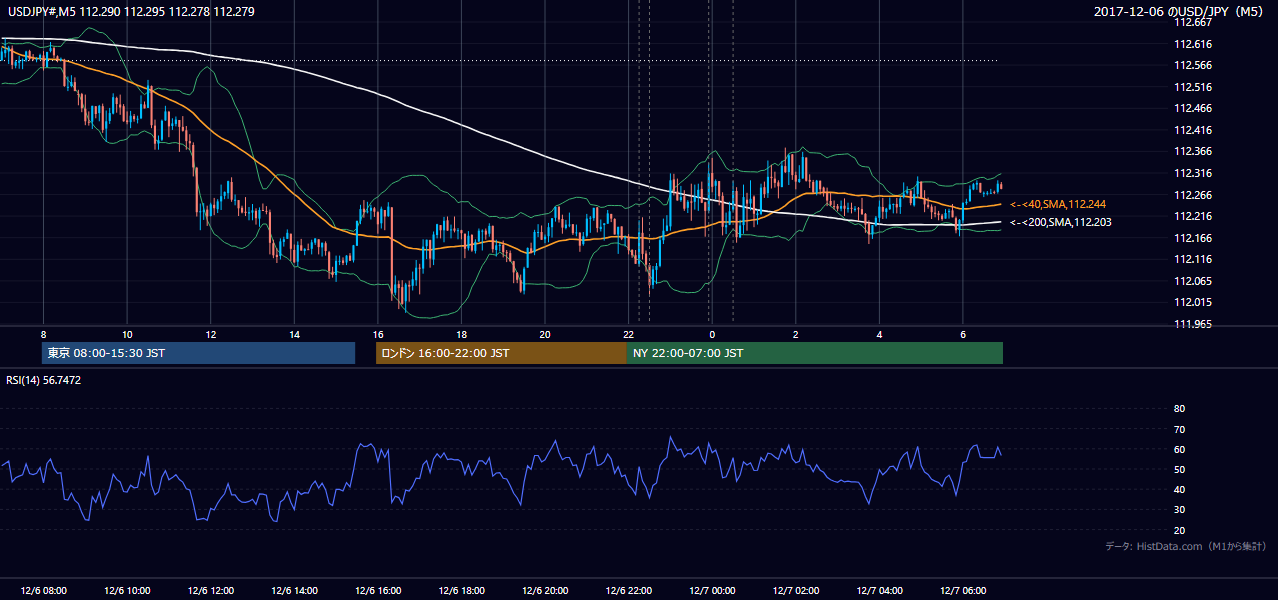Click price axis value 111.965

pyautogui.click(x=1193, y=324)
